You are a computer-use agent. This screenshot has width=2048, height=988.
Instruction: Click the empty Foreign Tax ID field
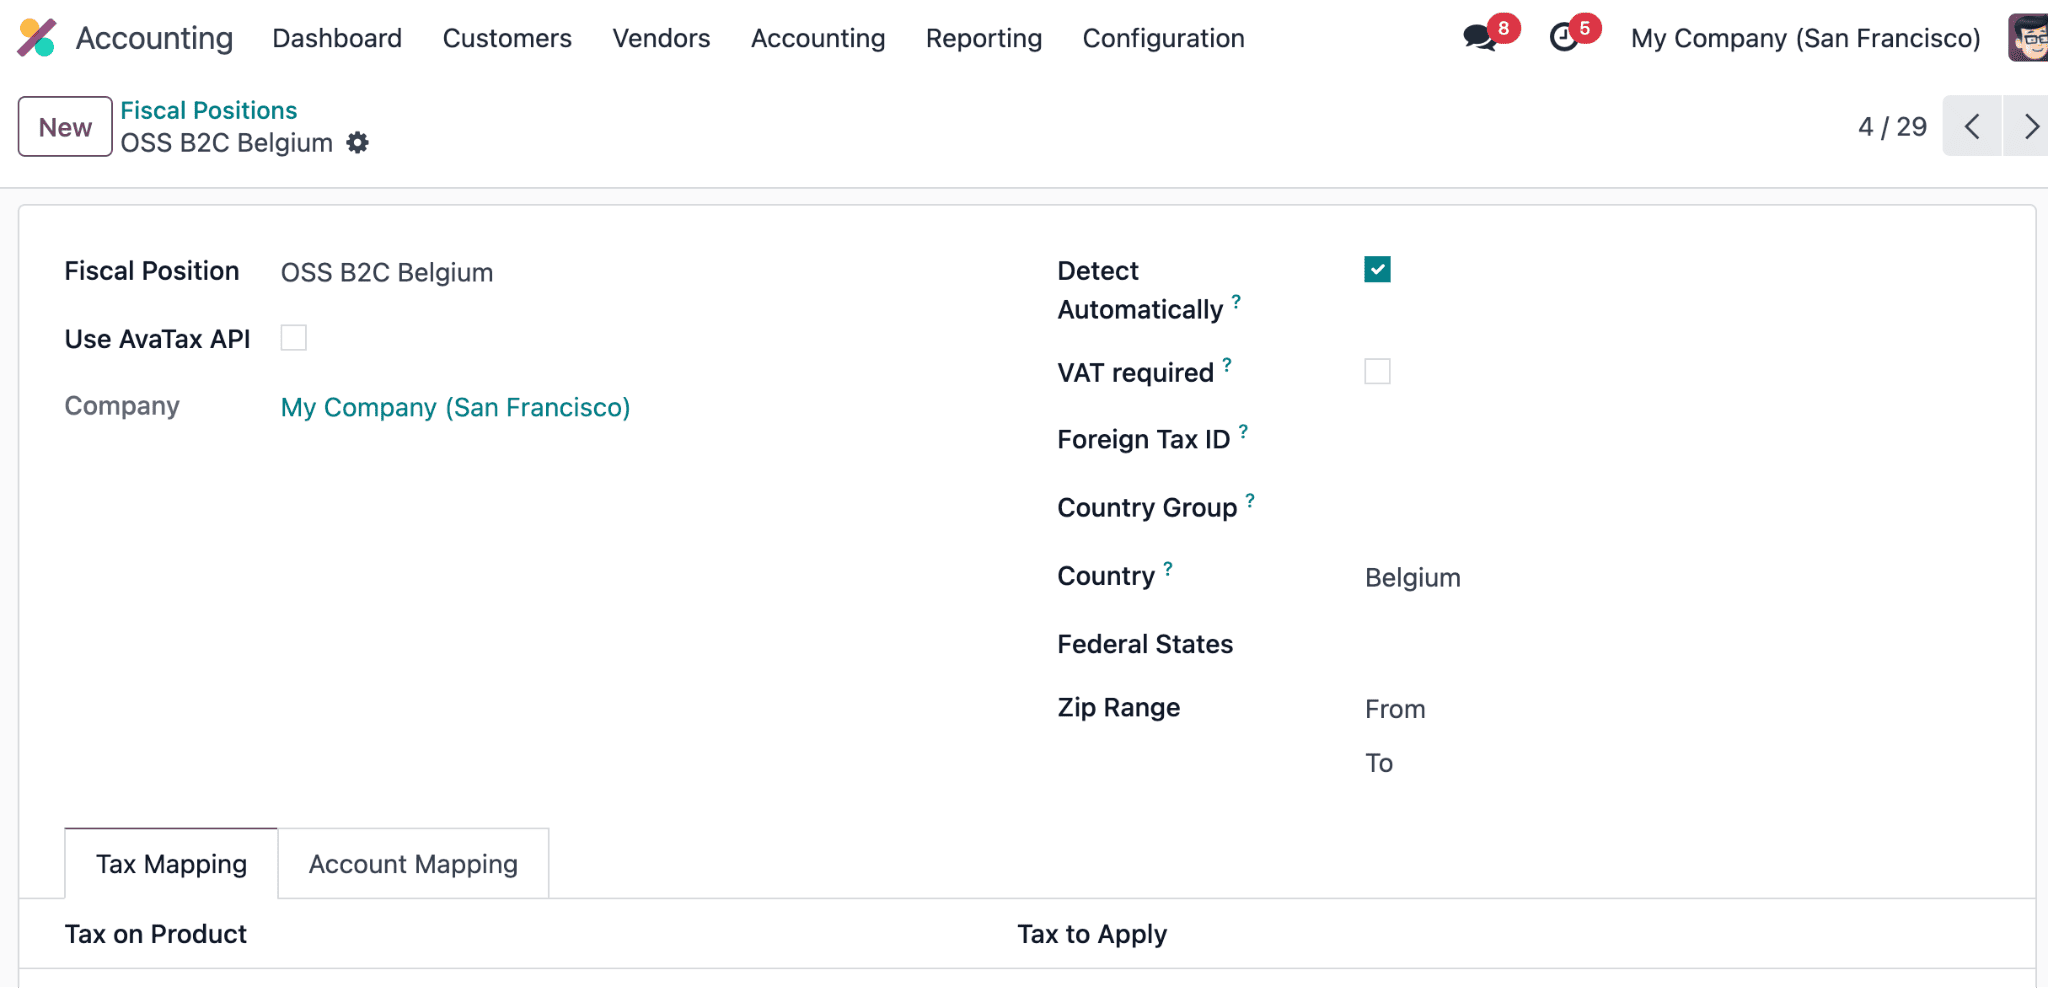1677,440
